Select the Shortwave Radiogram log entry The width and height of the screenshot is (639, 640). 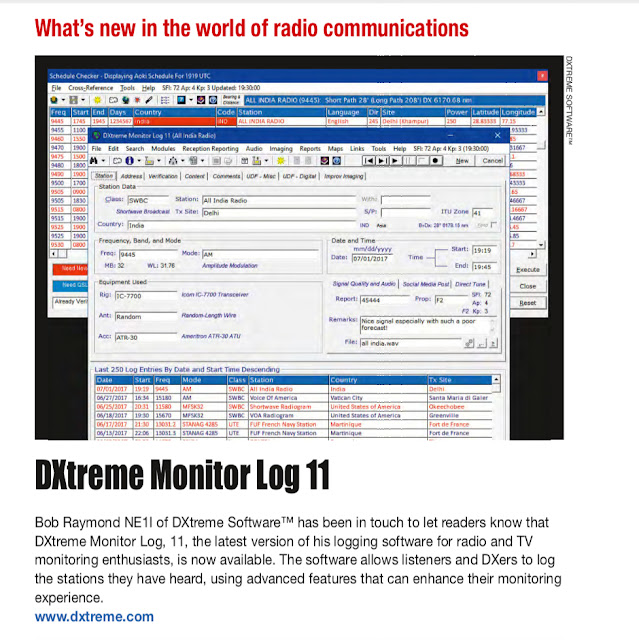(x=293, y=407)
